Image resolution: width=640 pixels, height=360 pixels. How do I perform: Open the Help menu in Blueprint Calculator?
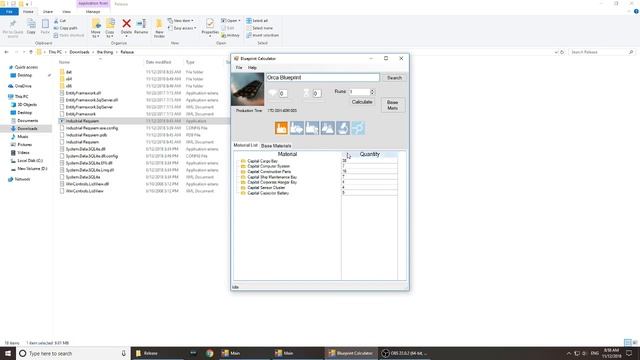point(252,68)
